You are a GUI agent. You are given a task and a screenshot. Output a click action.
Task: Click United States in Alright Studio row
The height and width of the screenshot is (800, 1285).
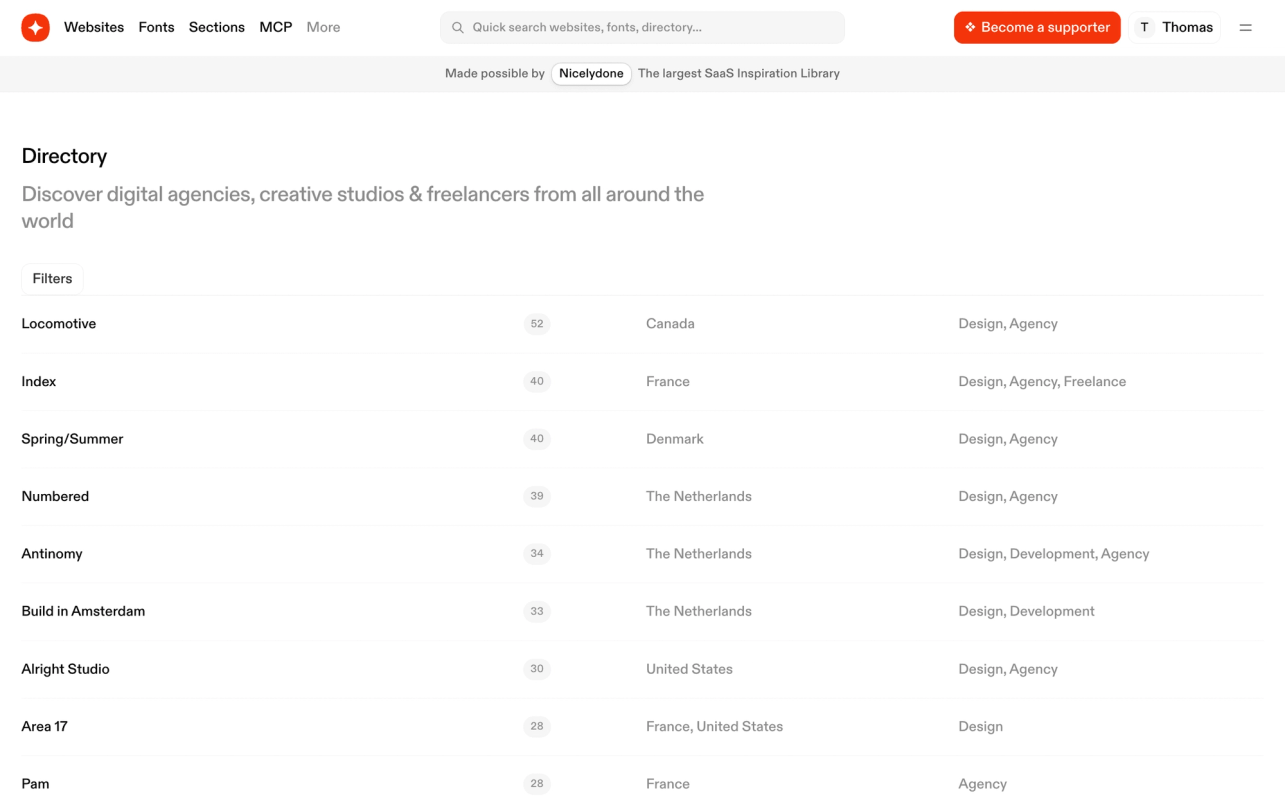tap(689, 669)
